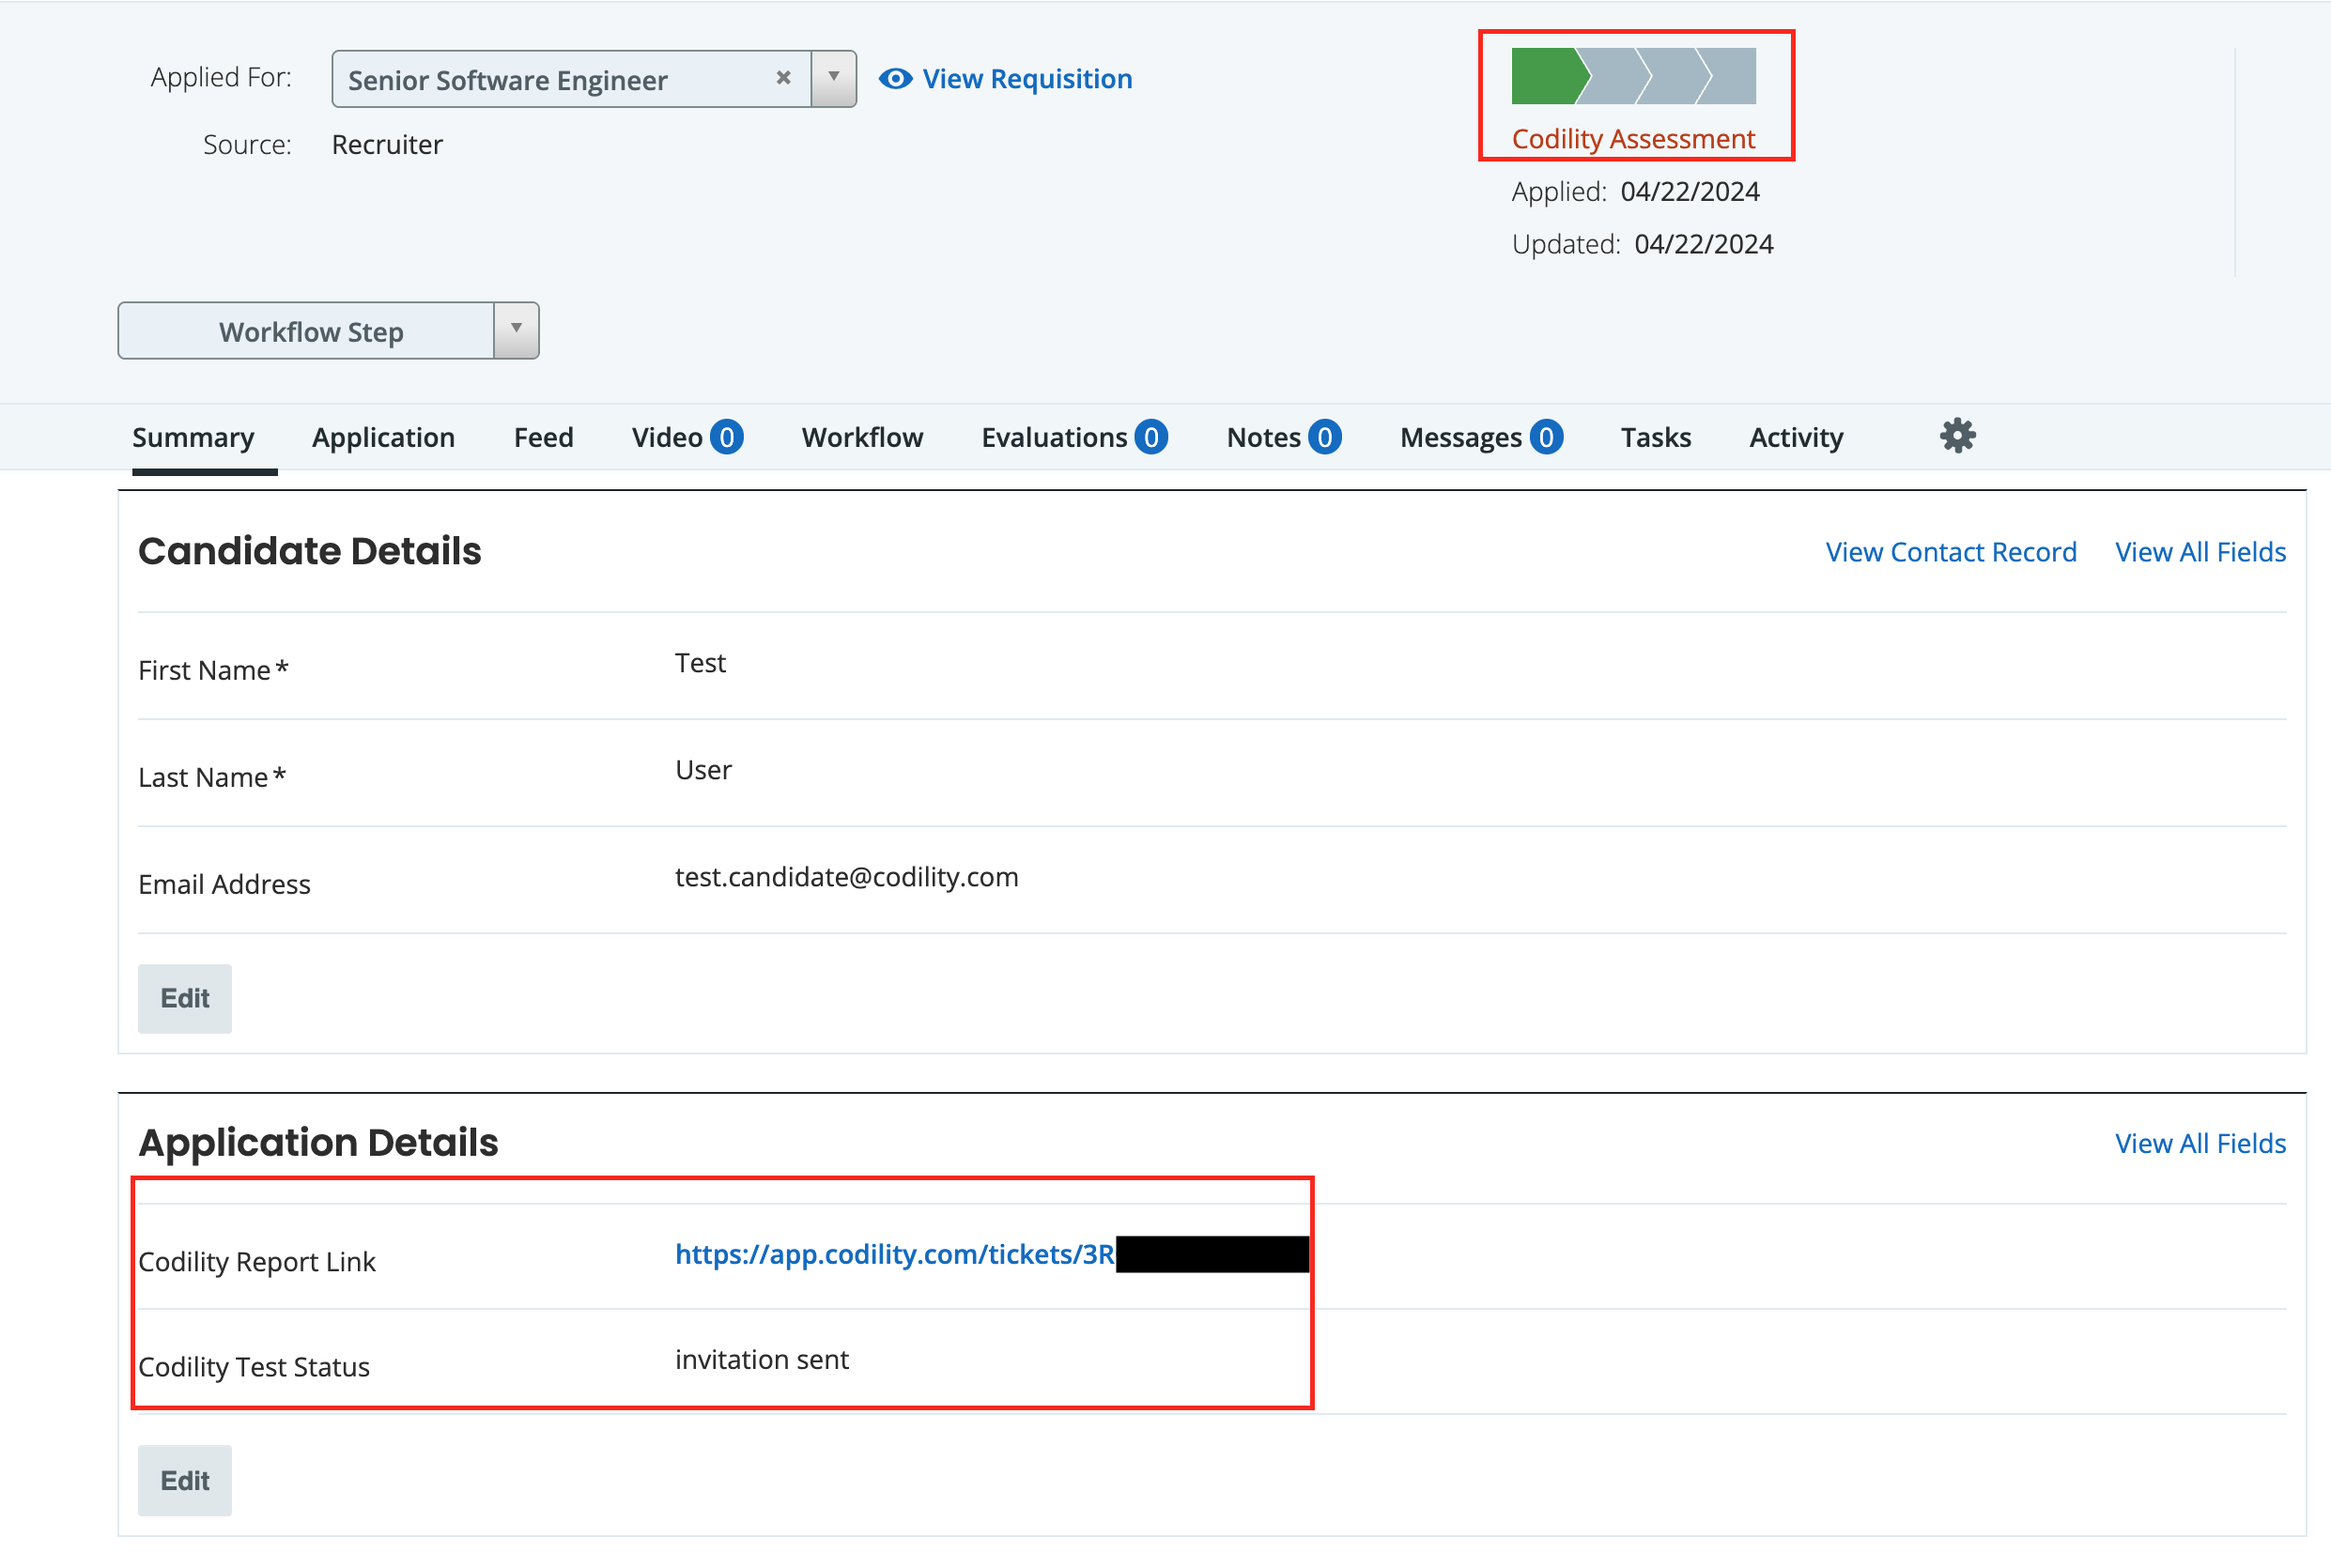Edit the Application Details section
This screenshot has width=2331, height=1568.
185,1480
